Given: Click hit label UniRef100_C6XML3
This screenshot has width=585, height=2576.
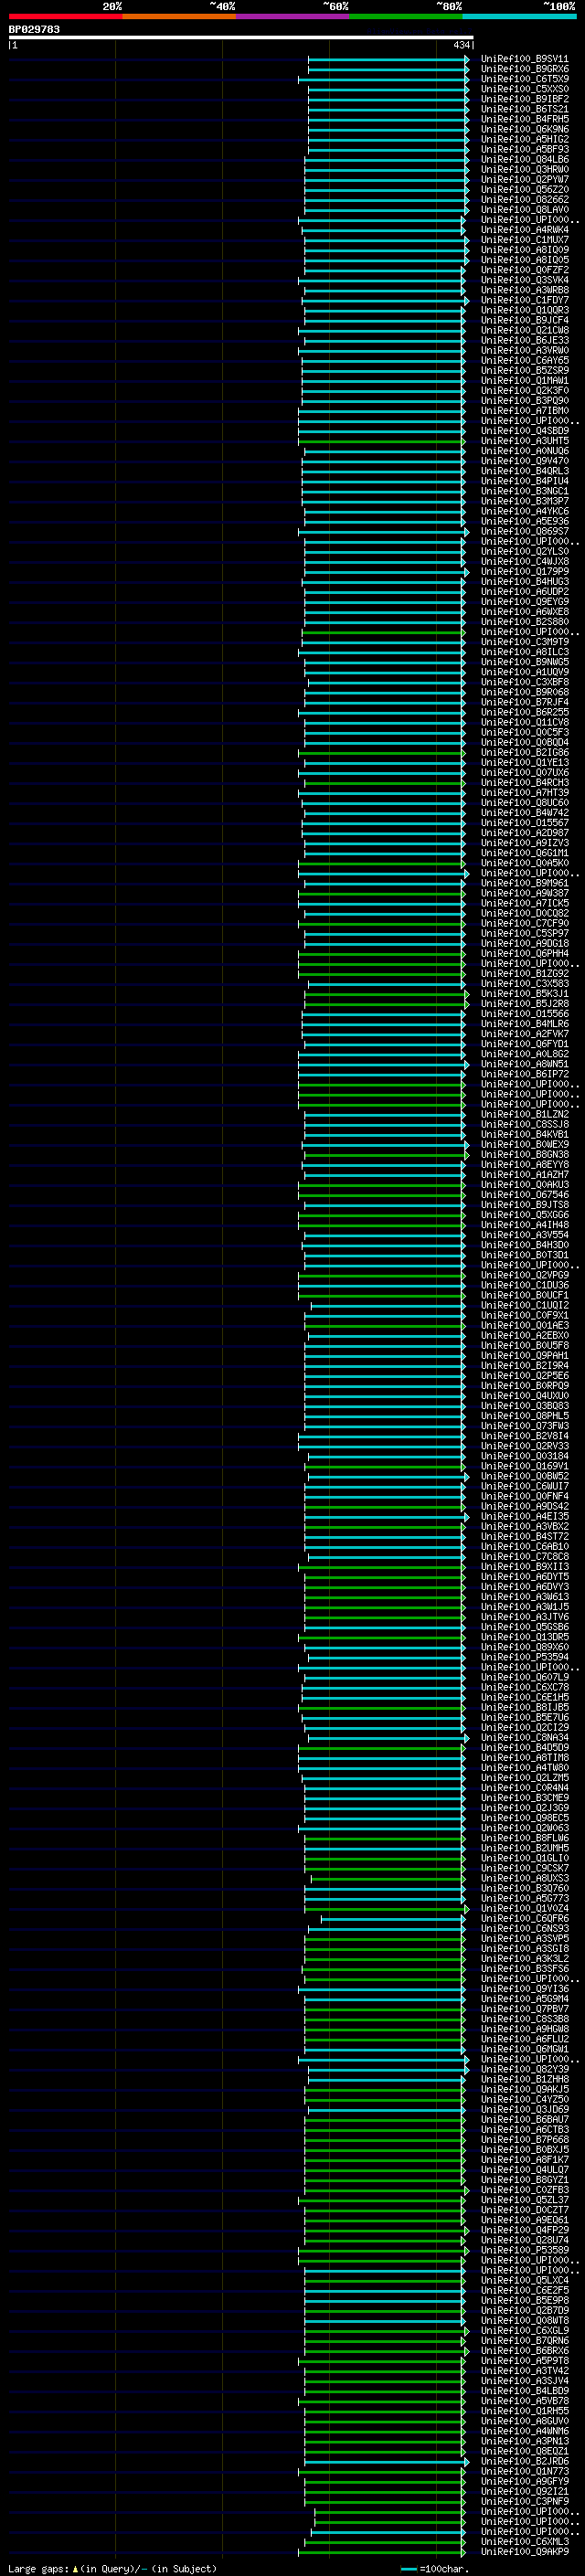Looking at the screenshot, I should coord(524,2541).
